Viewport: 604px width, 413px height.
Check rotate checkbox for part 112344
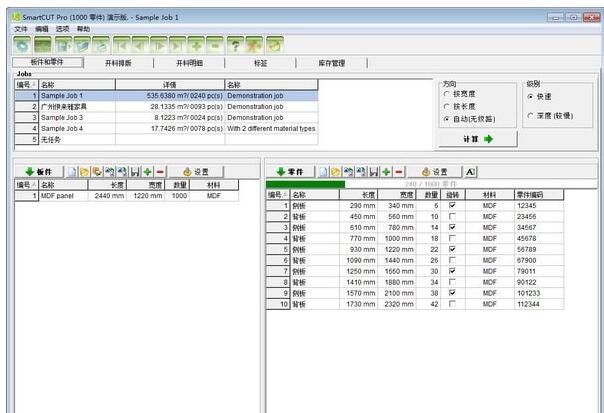[x=453, y=304]
